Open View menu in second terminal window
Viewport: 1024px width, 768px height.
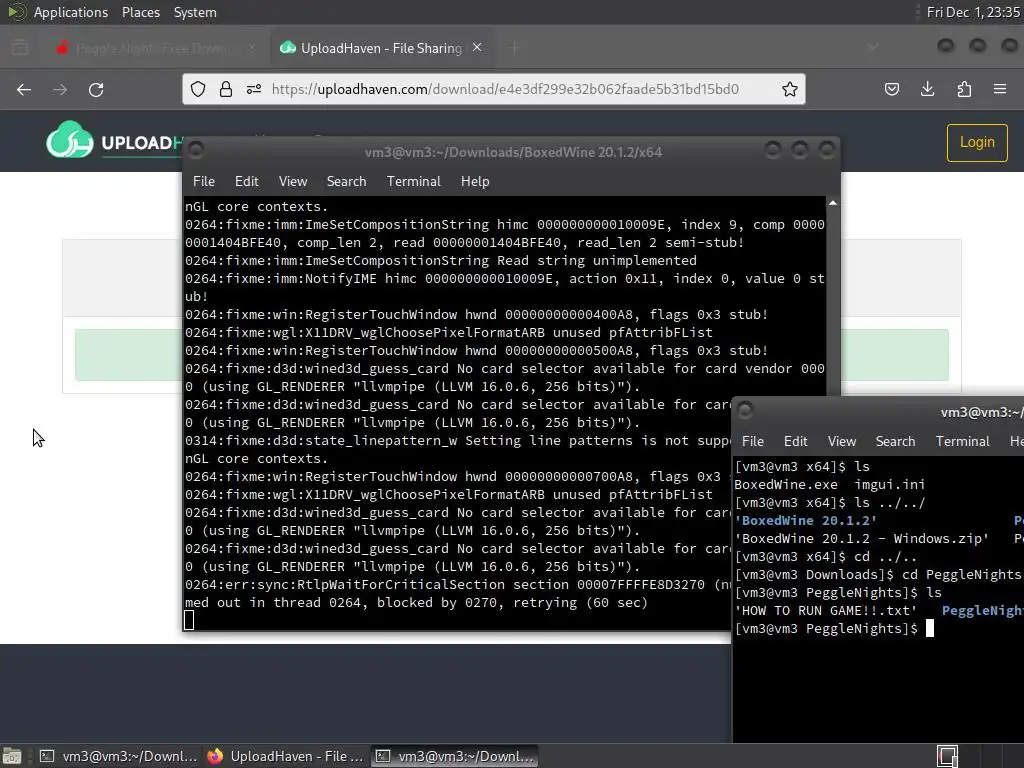point(842,441)
